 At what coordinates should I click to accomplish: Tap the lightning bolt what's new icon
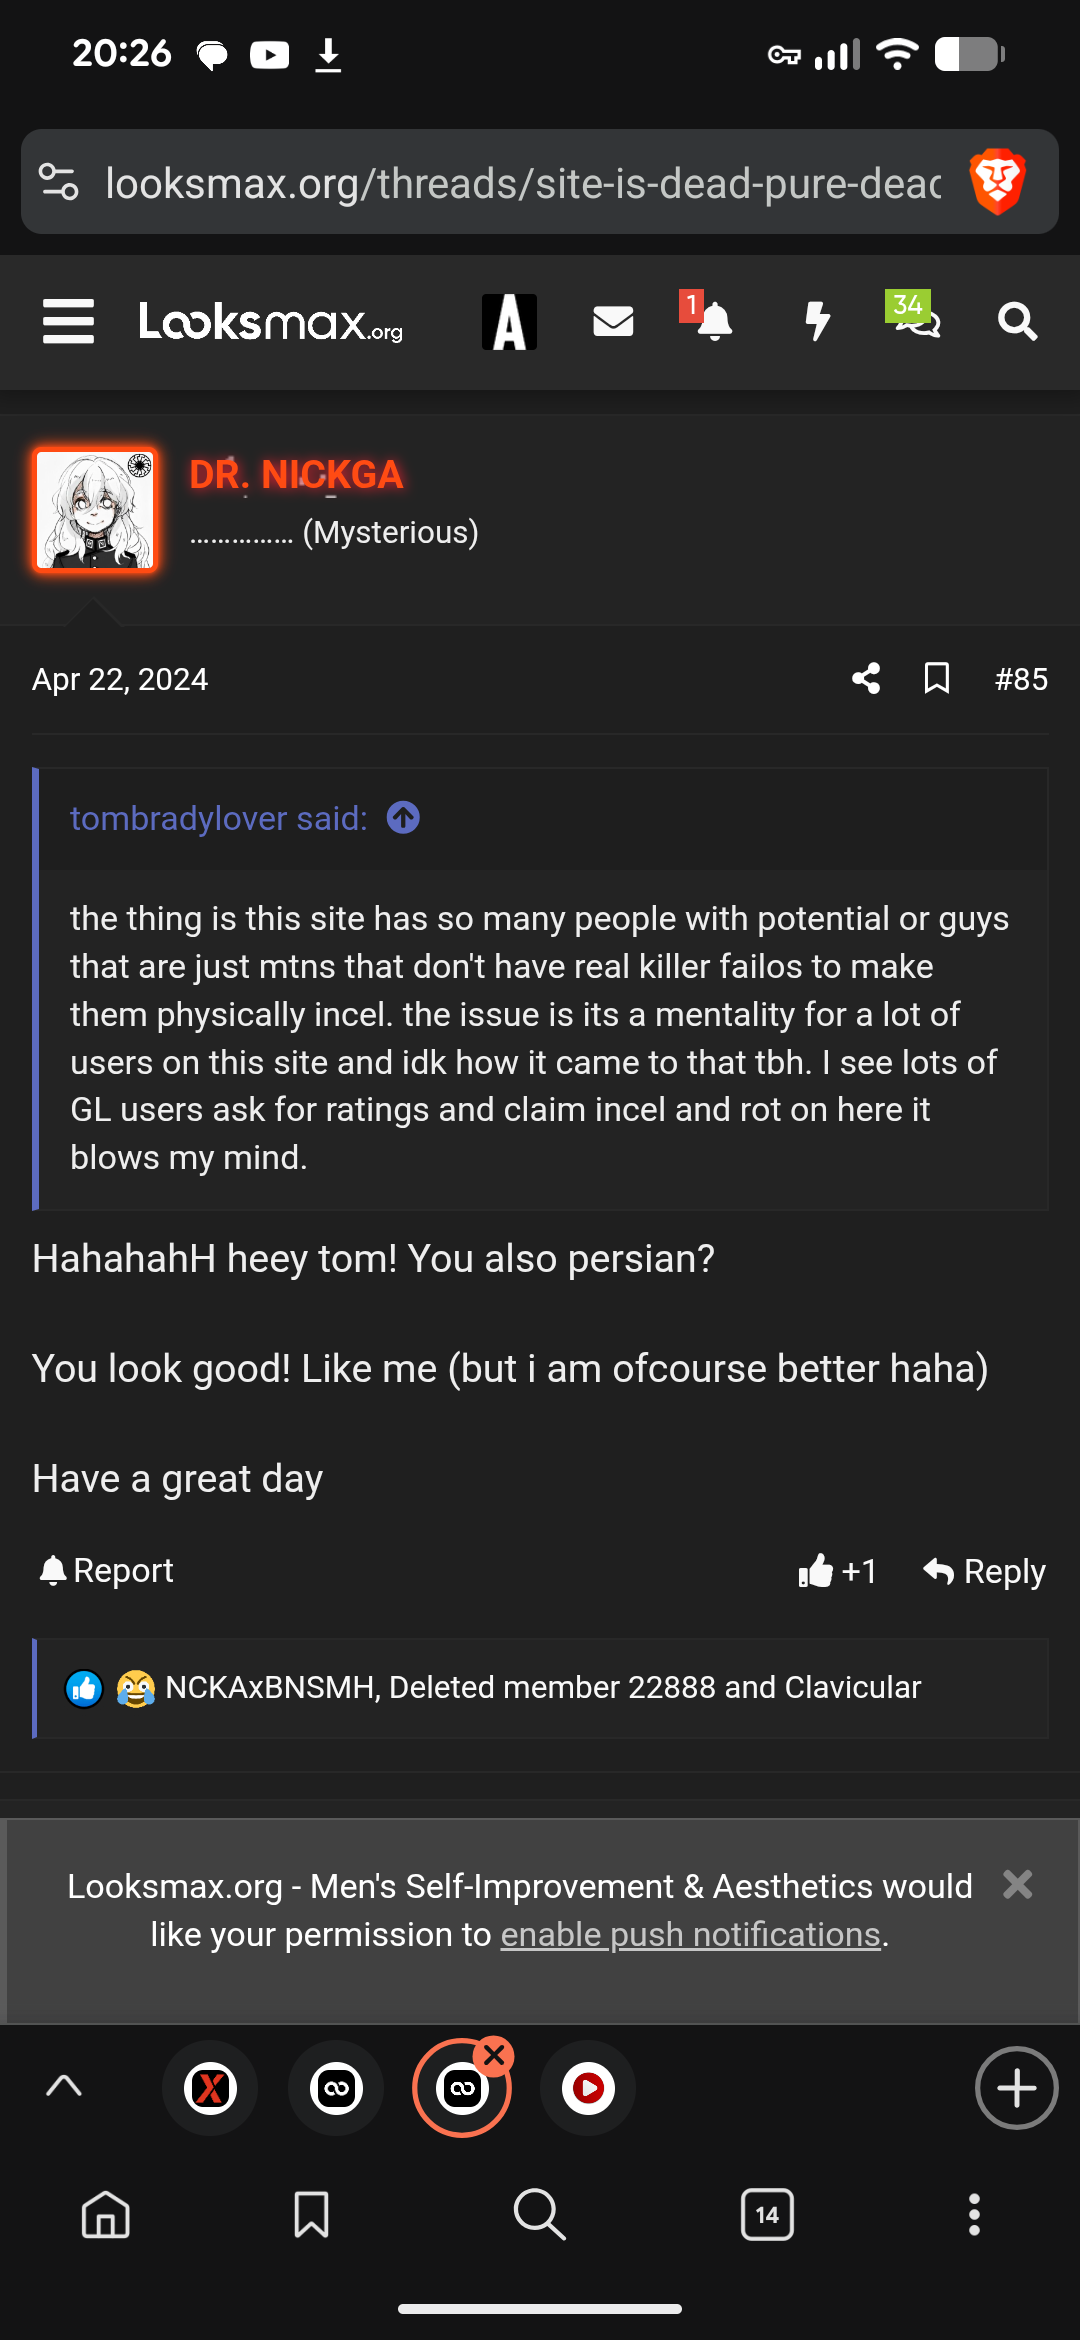tap(817, 322)
